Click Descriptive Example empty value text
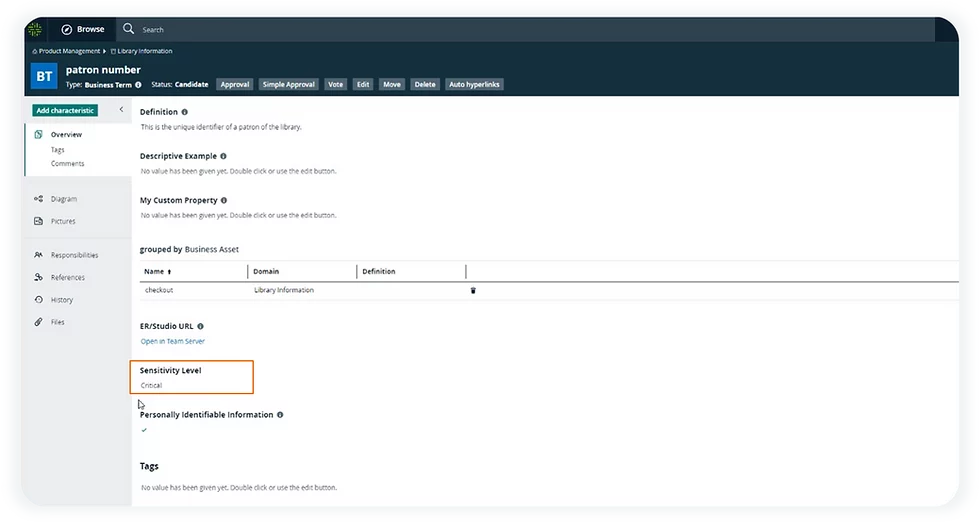This screenshot has height=523, width=980. [x=238, y=171]
